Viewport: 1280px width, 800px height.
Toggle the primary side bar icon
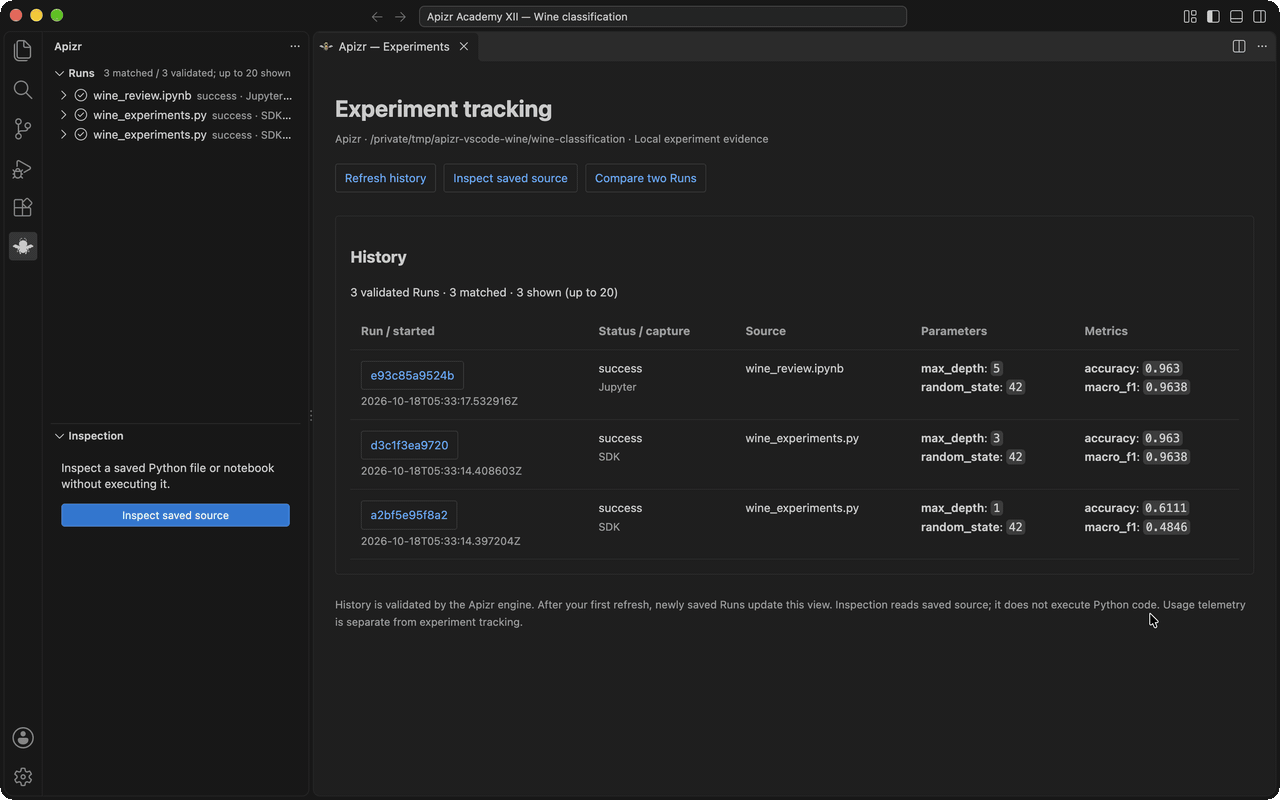[1213, 17]
